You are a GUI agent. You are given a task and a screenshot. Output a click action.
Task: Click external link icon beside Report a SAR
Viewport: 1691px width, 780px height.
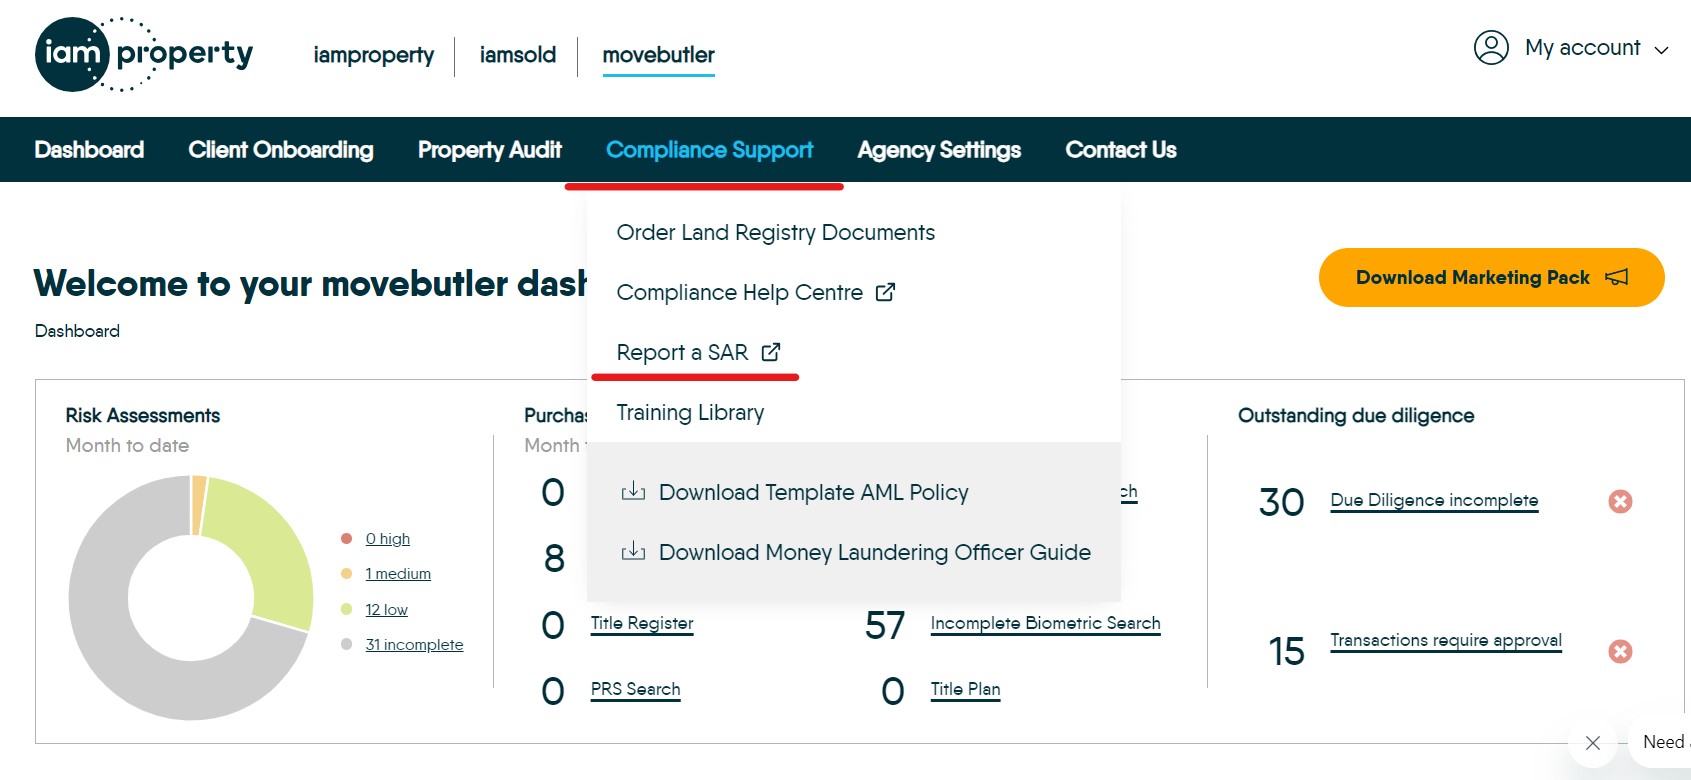[771, 352]
